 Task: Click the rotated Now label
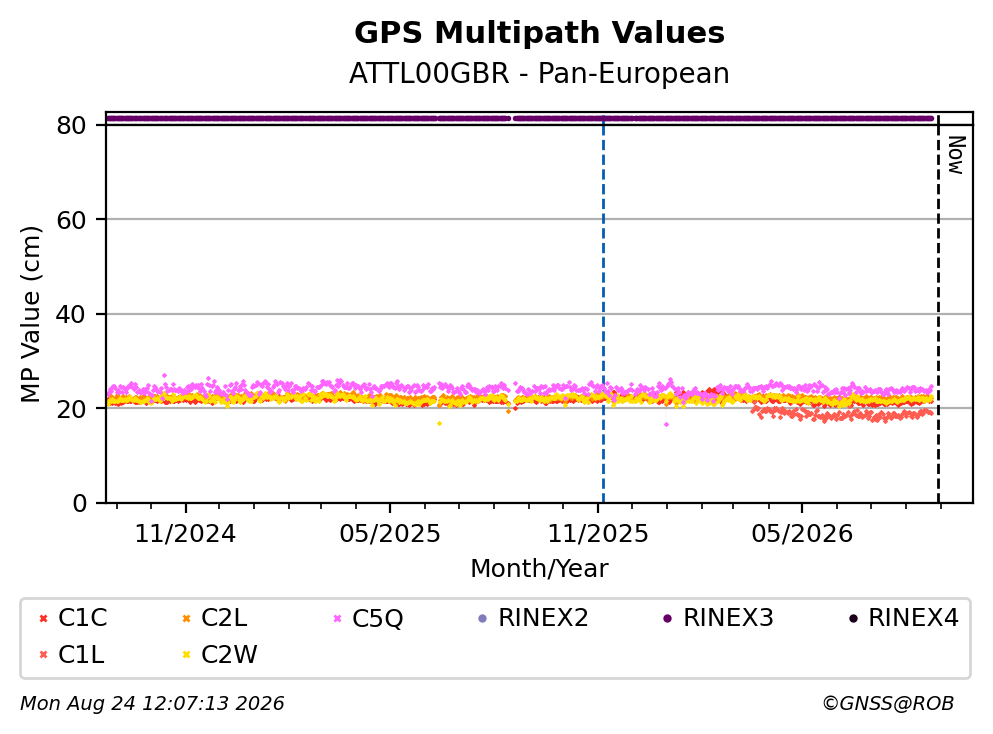click(x=956, y=155)
